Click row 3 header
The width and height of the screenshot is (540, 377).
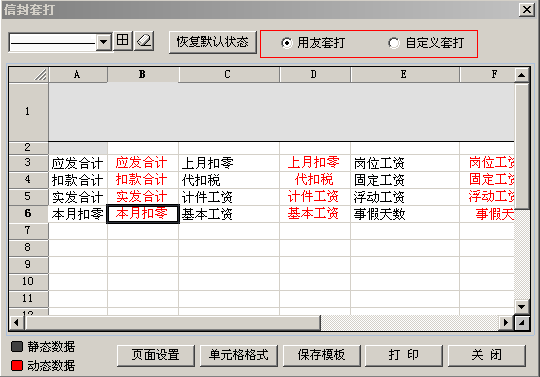pyautogui.click(x=29, y=163)
